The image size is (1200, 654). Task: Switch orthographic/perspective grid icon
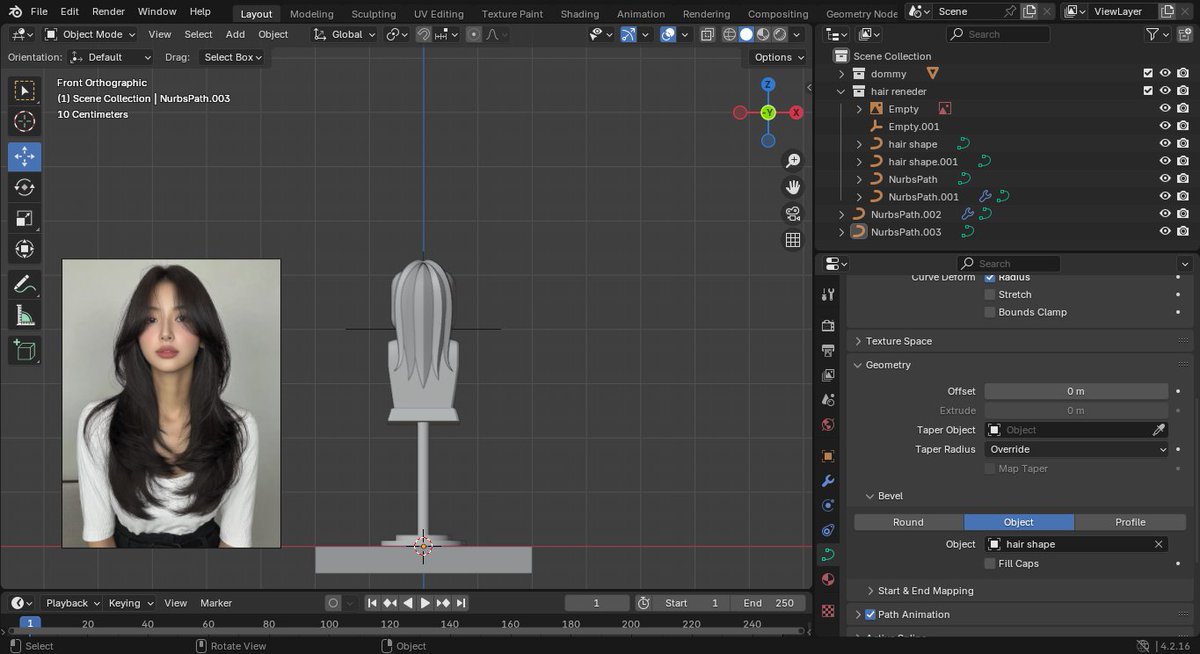point(793,240)
